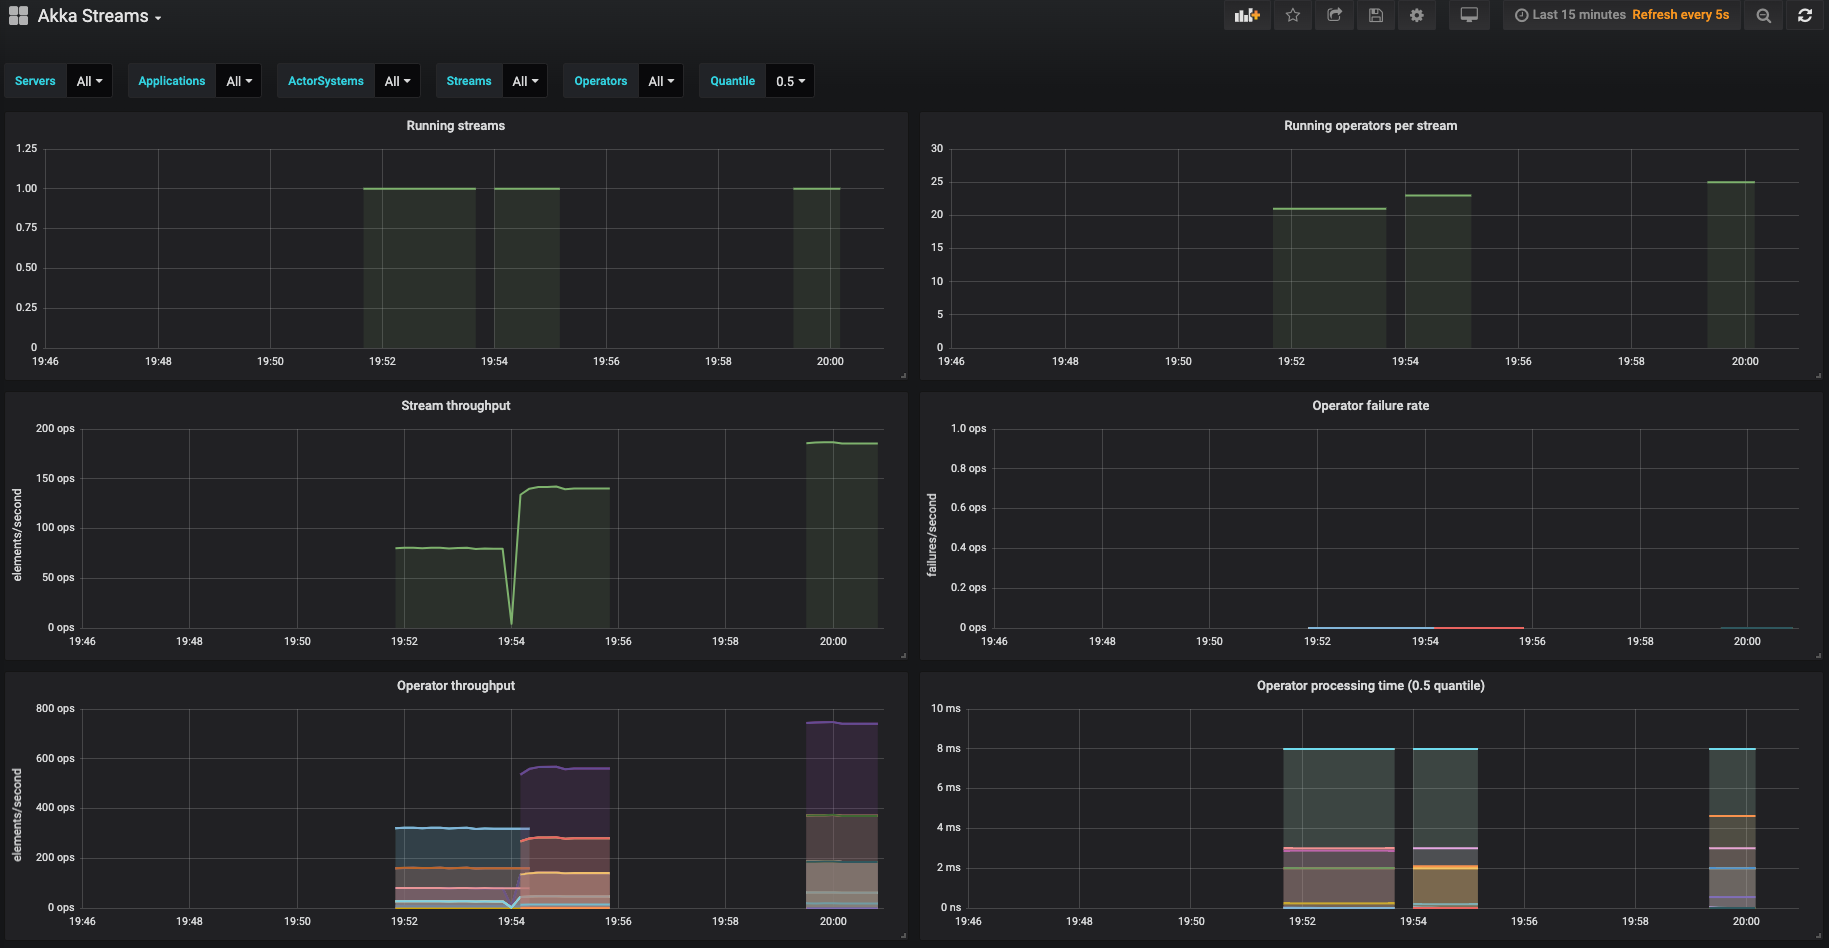Save the dashboard
The width and height of the screenshot is (1829, 948).
[1376, 15]
